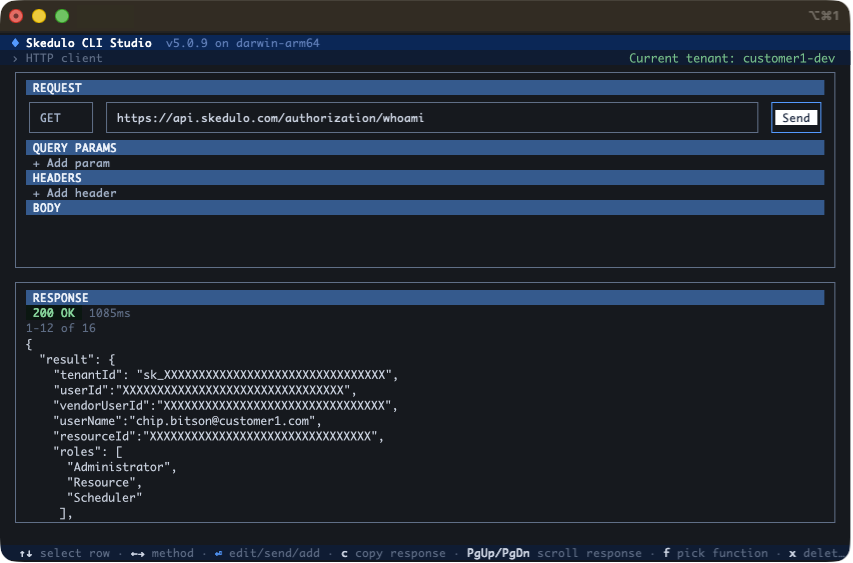Add a new header row
853x563 pixels.
[x=75, y=193]
